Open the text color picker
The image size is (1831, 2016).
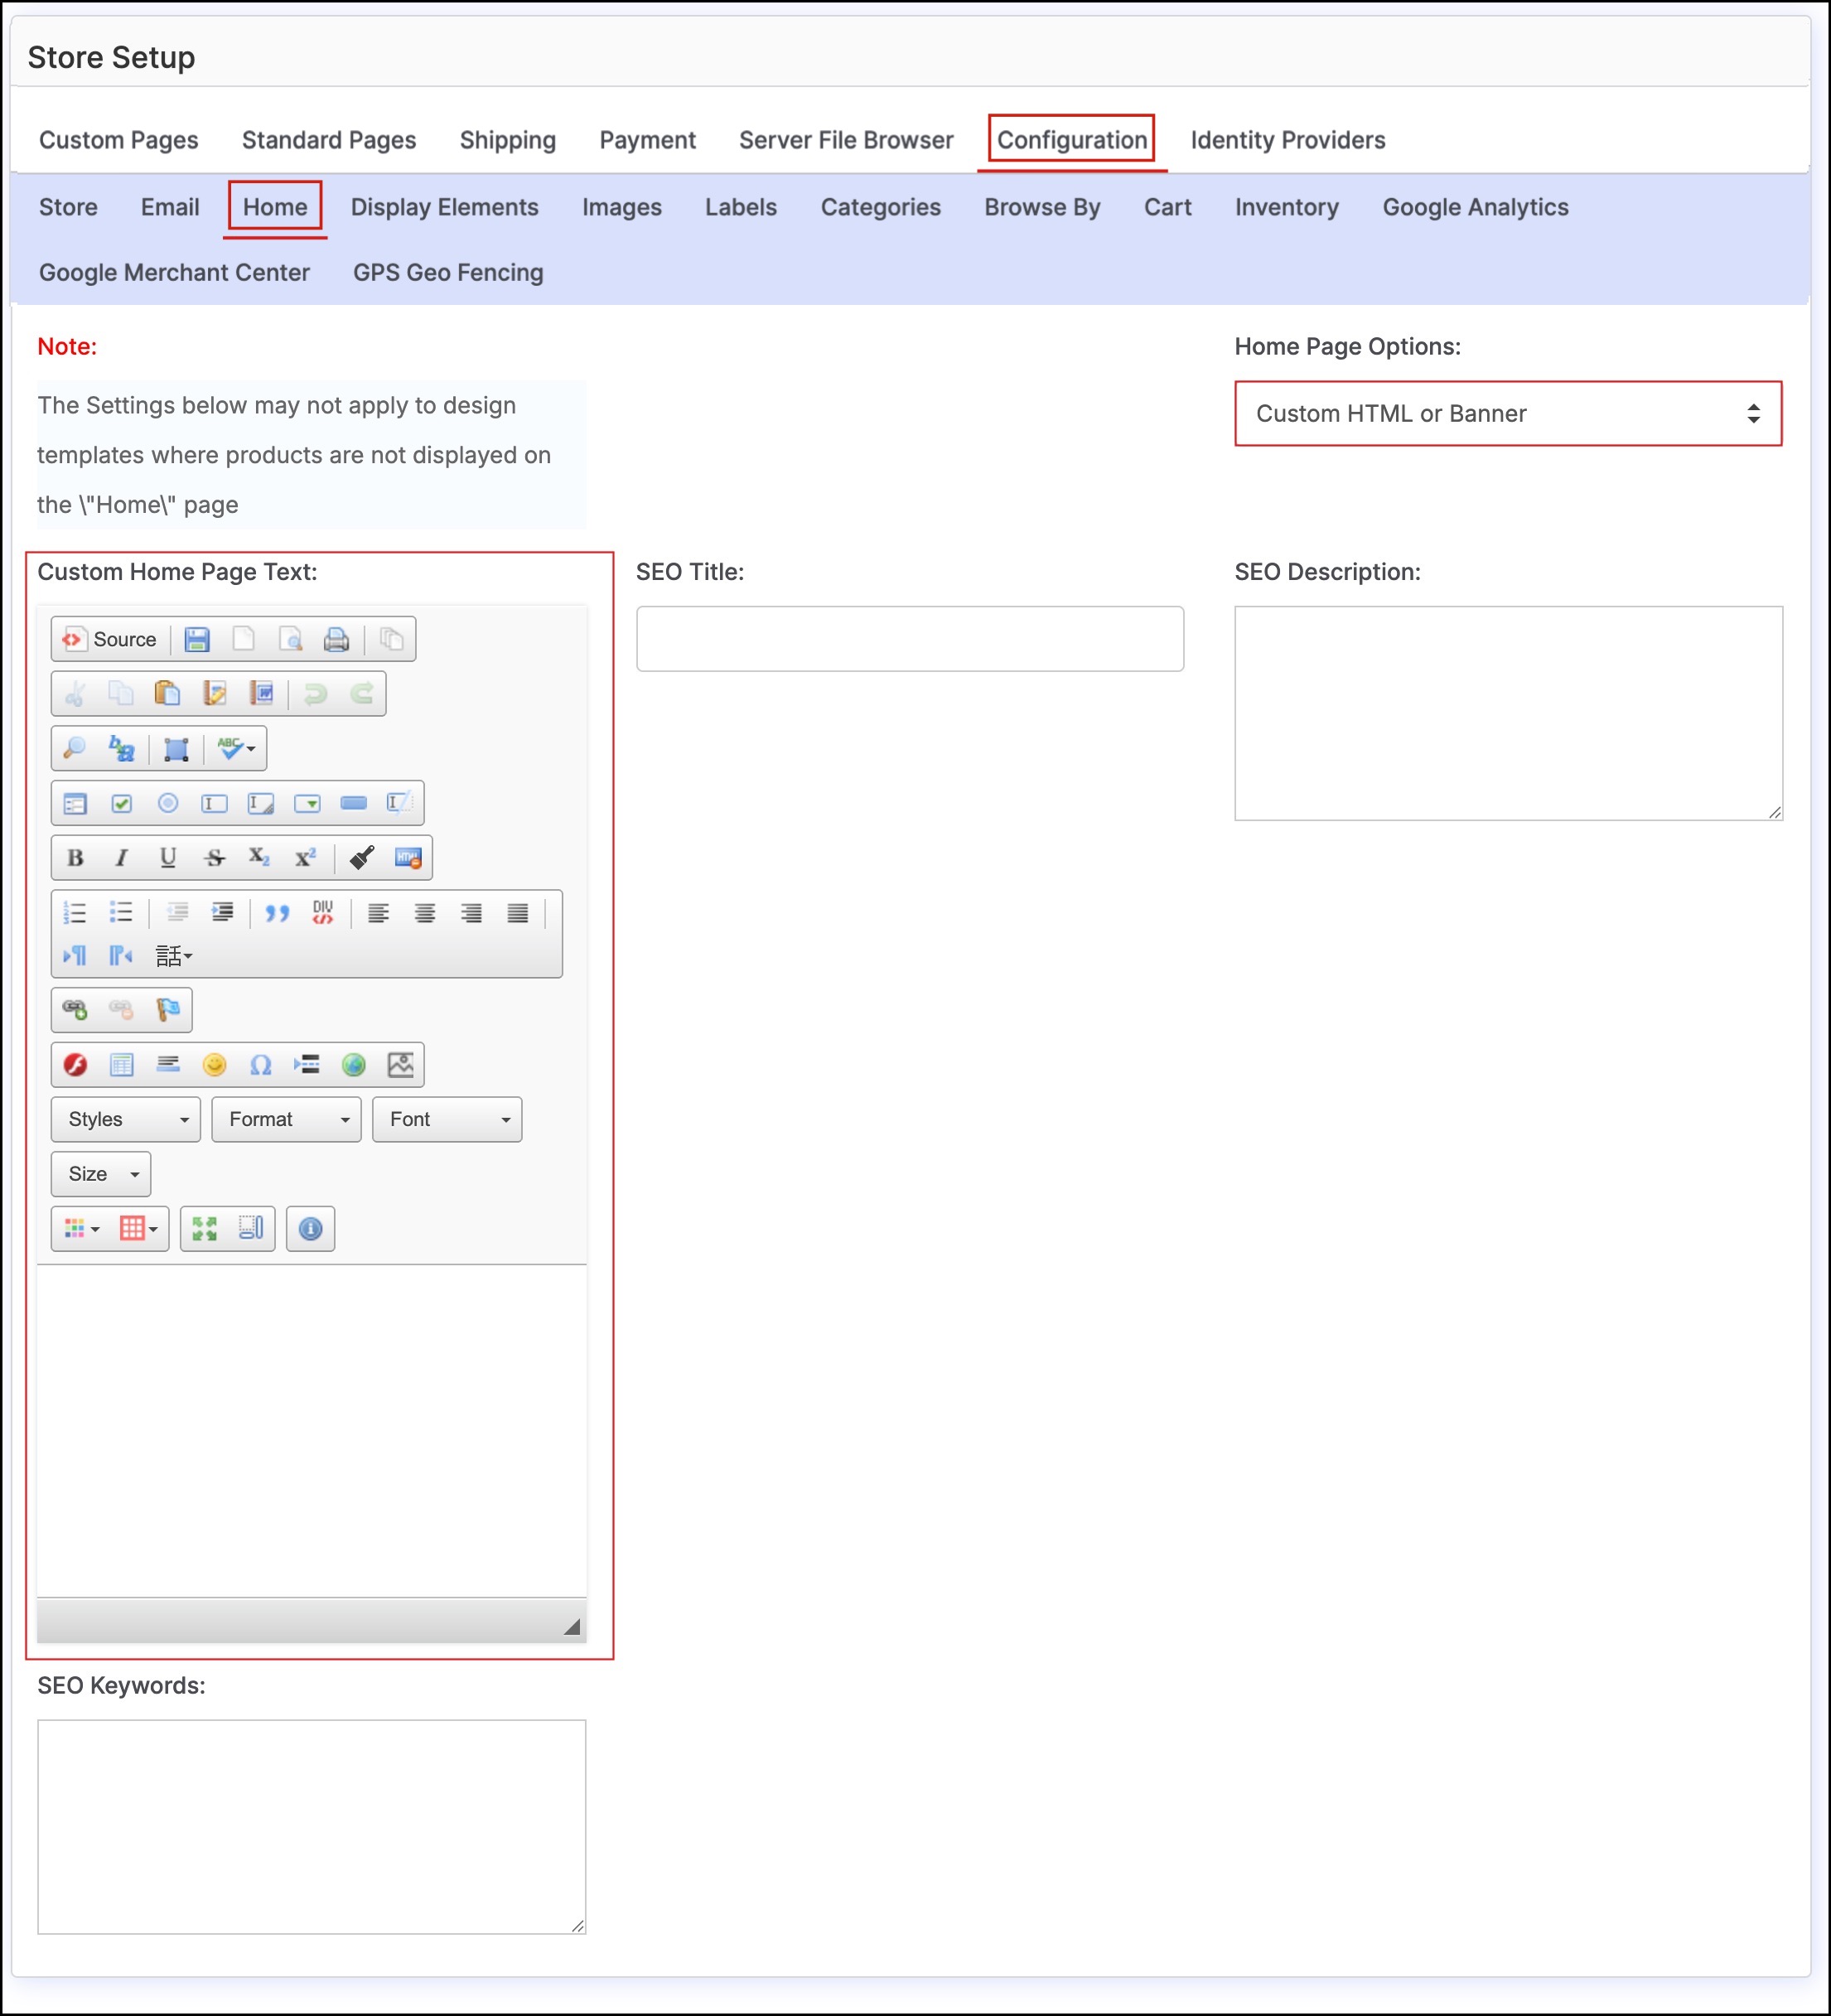tap(82, 1228)
